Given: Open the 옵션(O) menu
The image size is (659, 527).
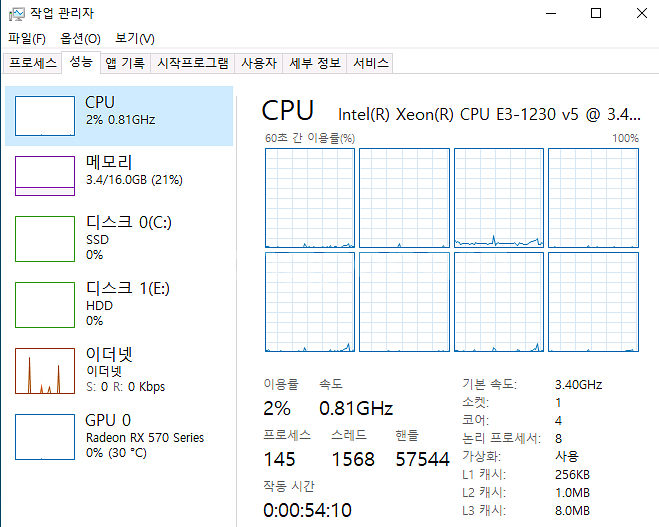Looking at the screenshot, I should point(80,39).
